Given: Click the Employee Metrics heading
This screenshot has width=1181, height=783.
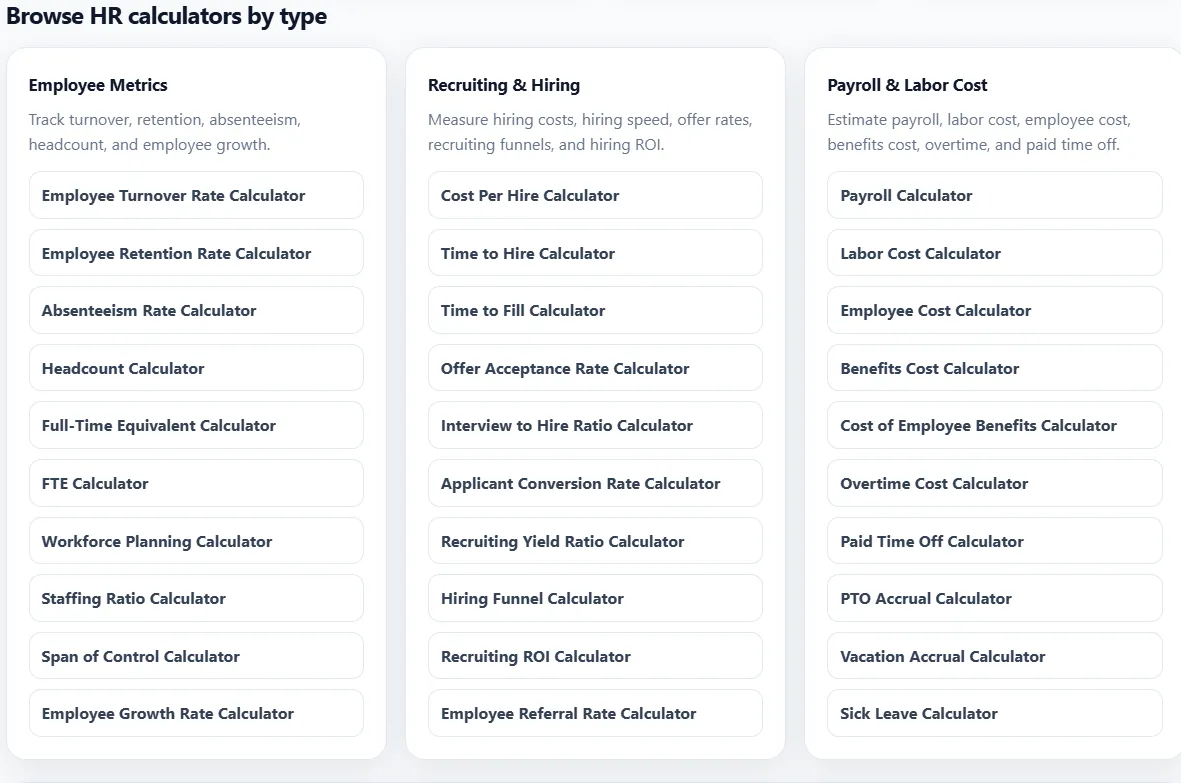Looking at the screenshot, I should tap(98, 85).
